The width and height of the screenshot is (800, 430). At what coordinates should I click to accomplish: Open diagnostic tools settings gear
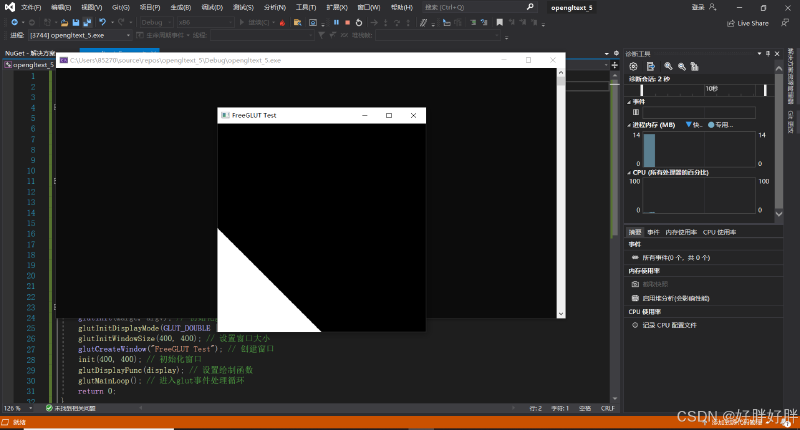pyautogui.click(x=633, y=66)
